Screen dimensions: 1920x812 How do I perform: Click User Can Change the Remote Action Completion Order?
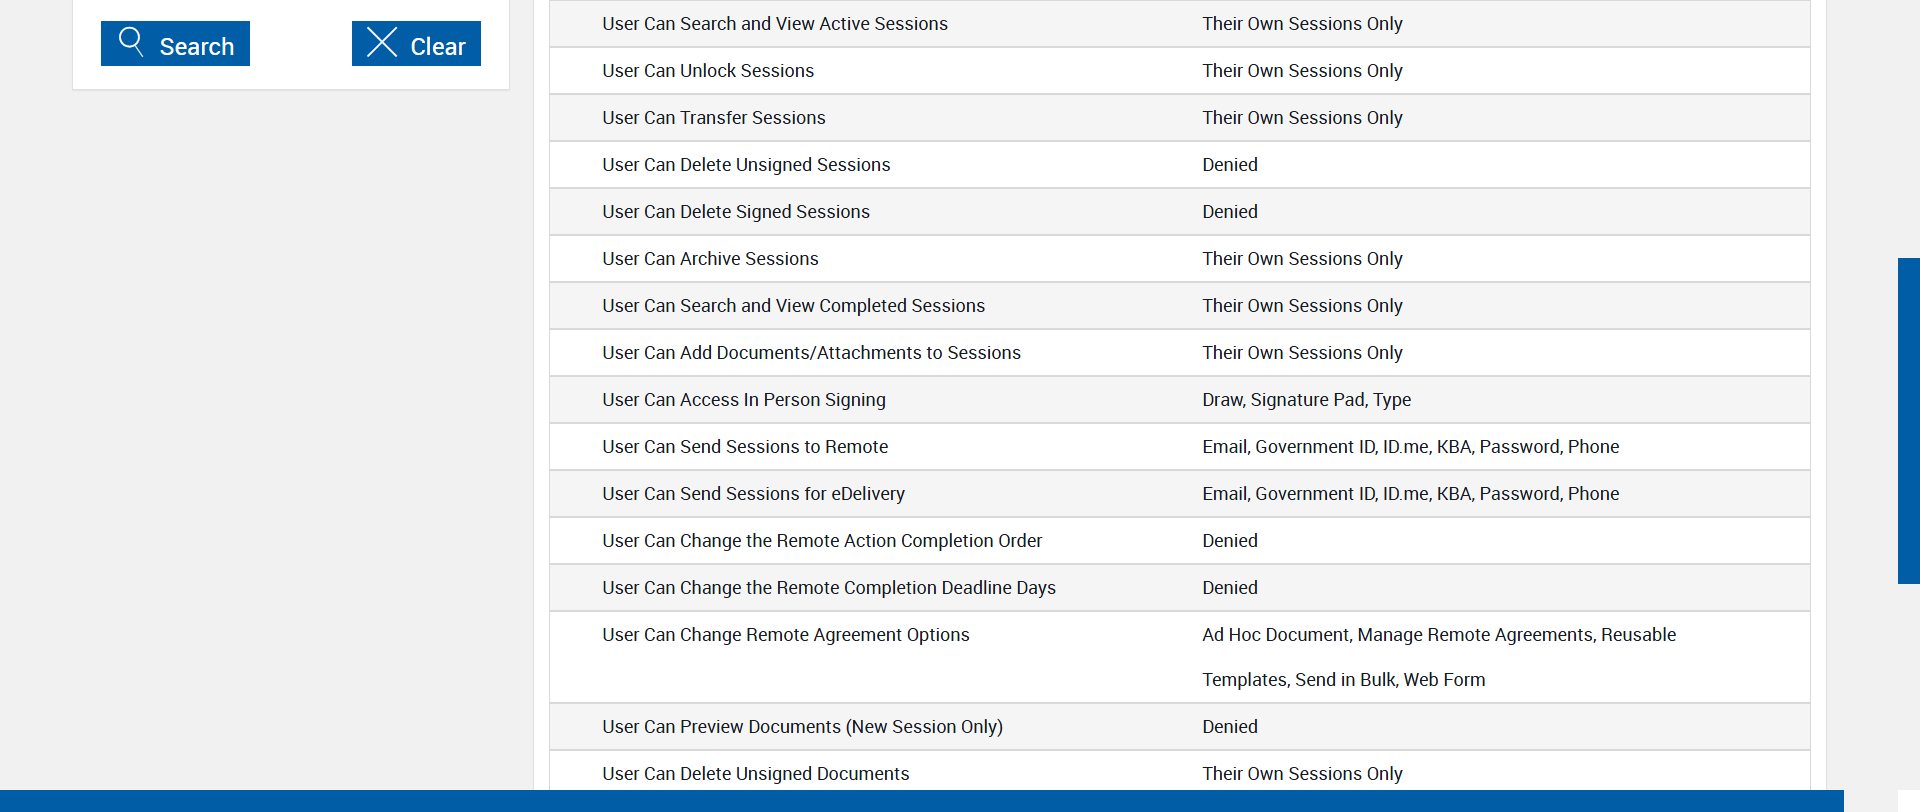point(822,541)
